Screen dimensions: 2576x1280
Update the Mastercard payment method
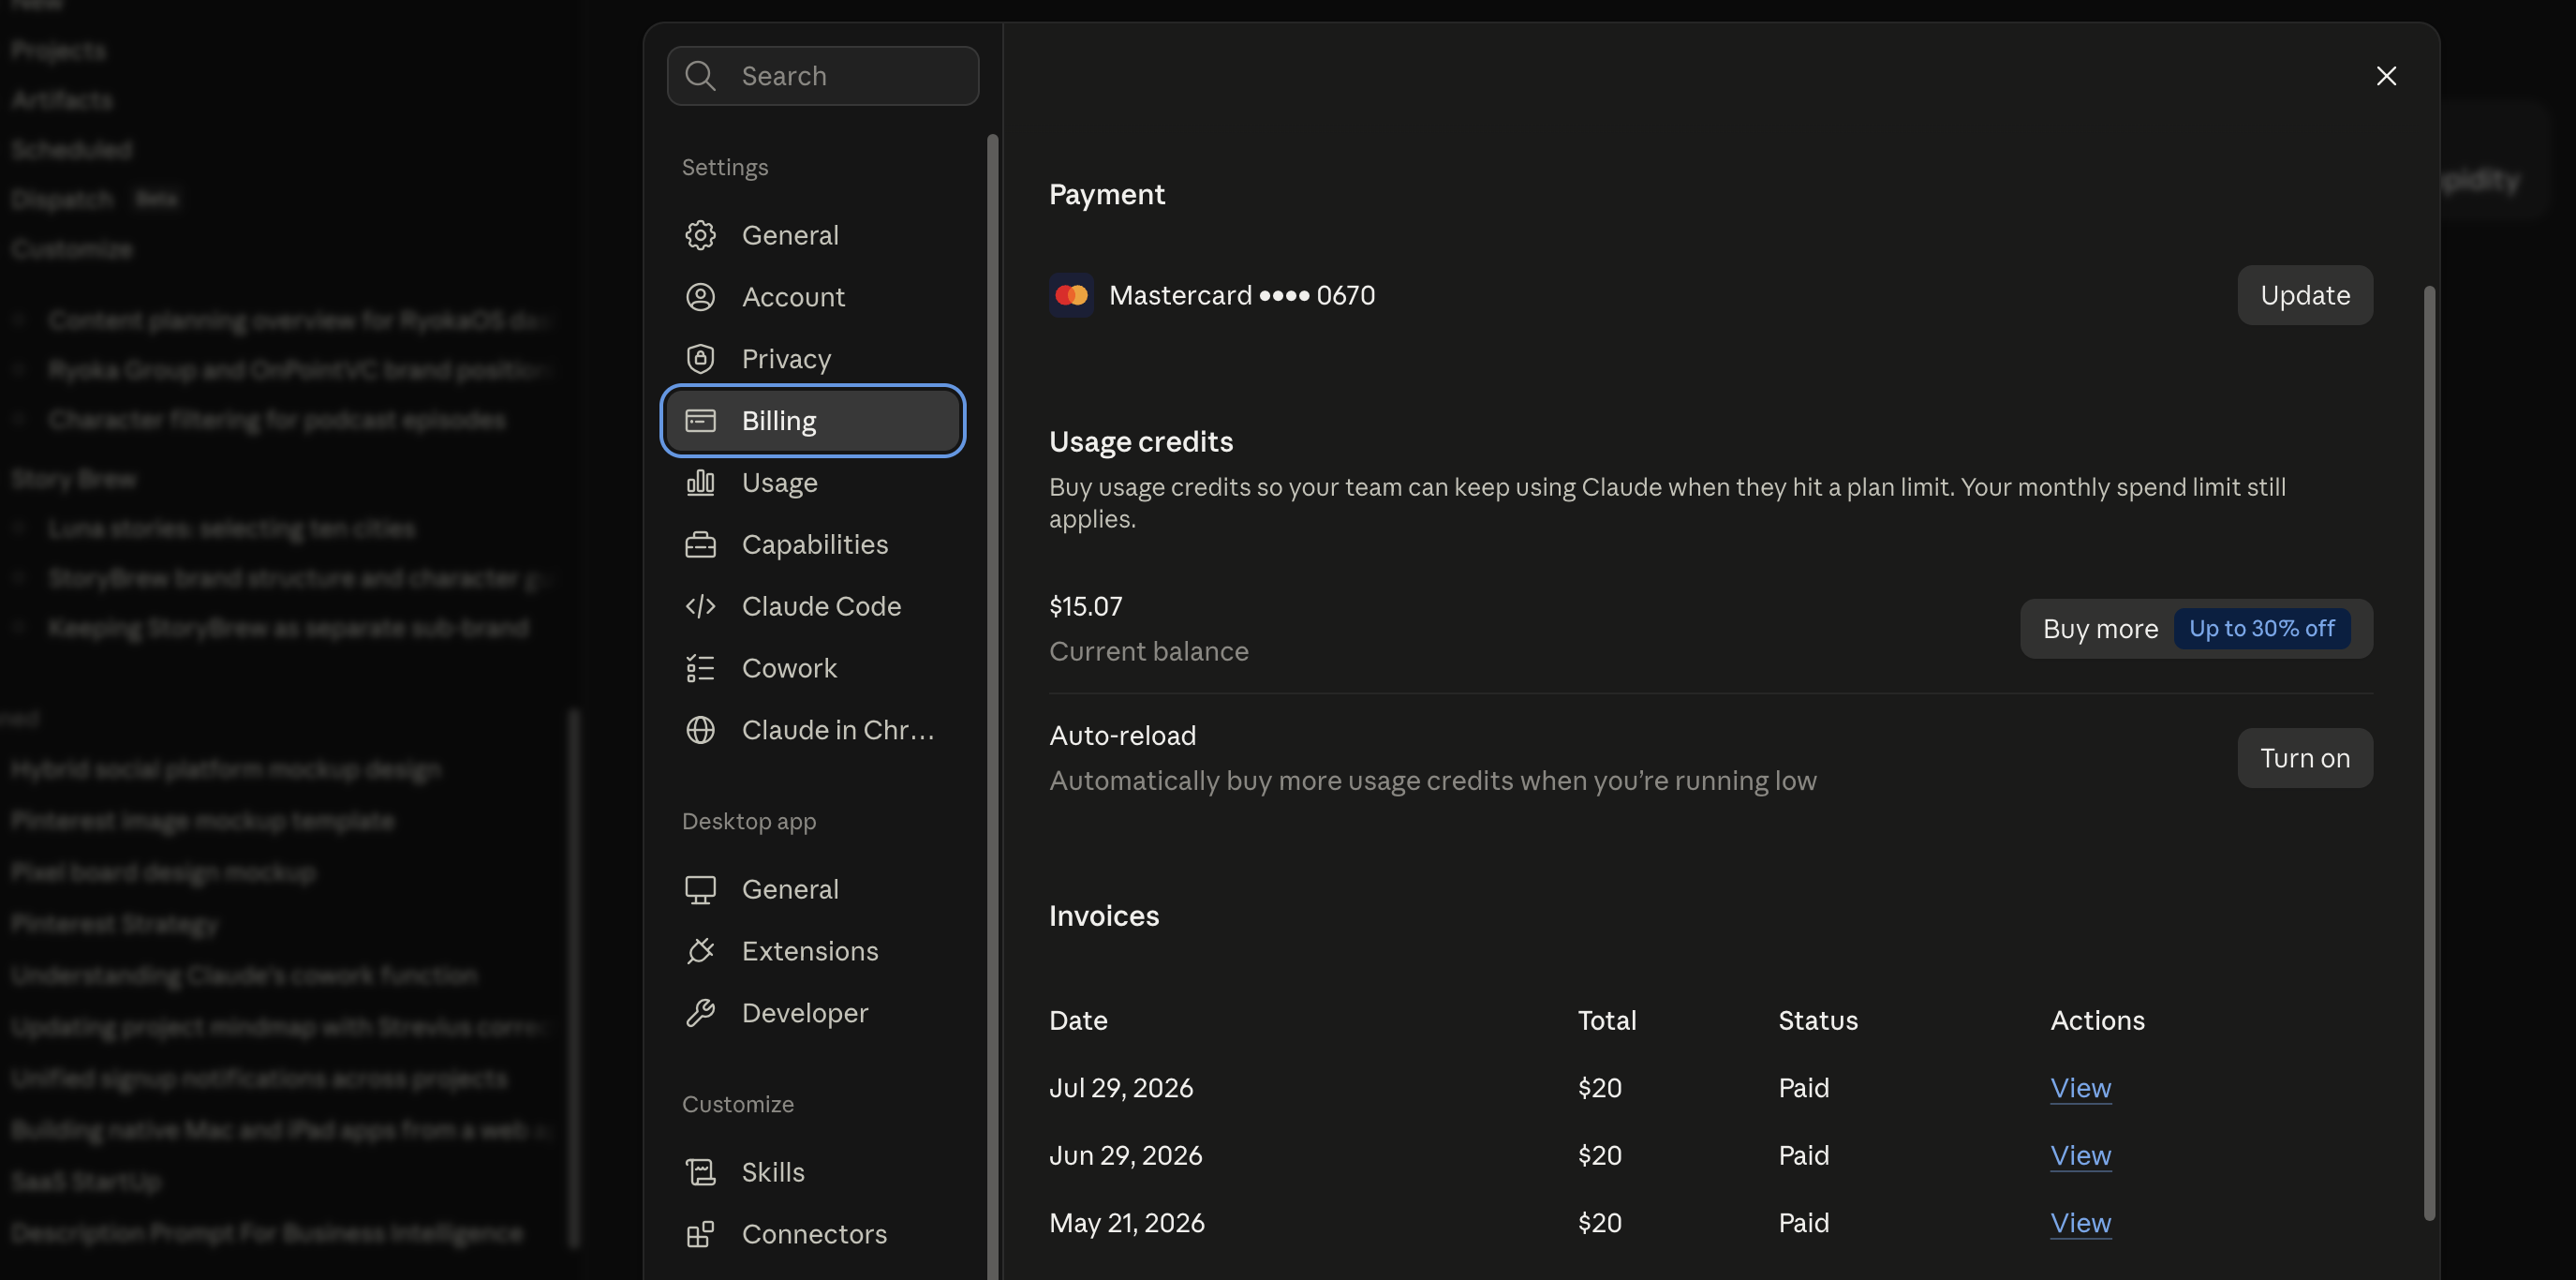2305,295
